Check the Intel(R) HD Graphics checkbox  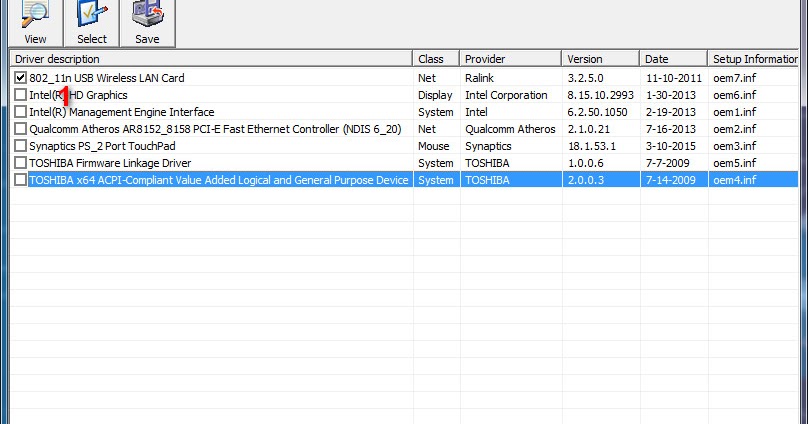(x=20, y=95)
